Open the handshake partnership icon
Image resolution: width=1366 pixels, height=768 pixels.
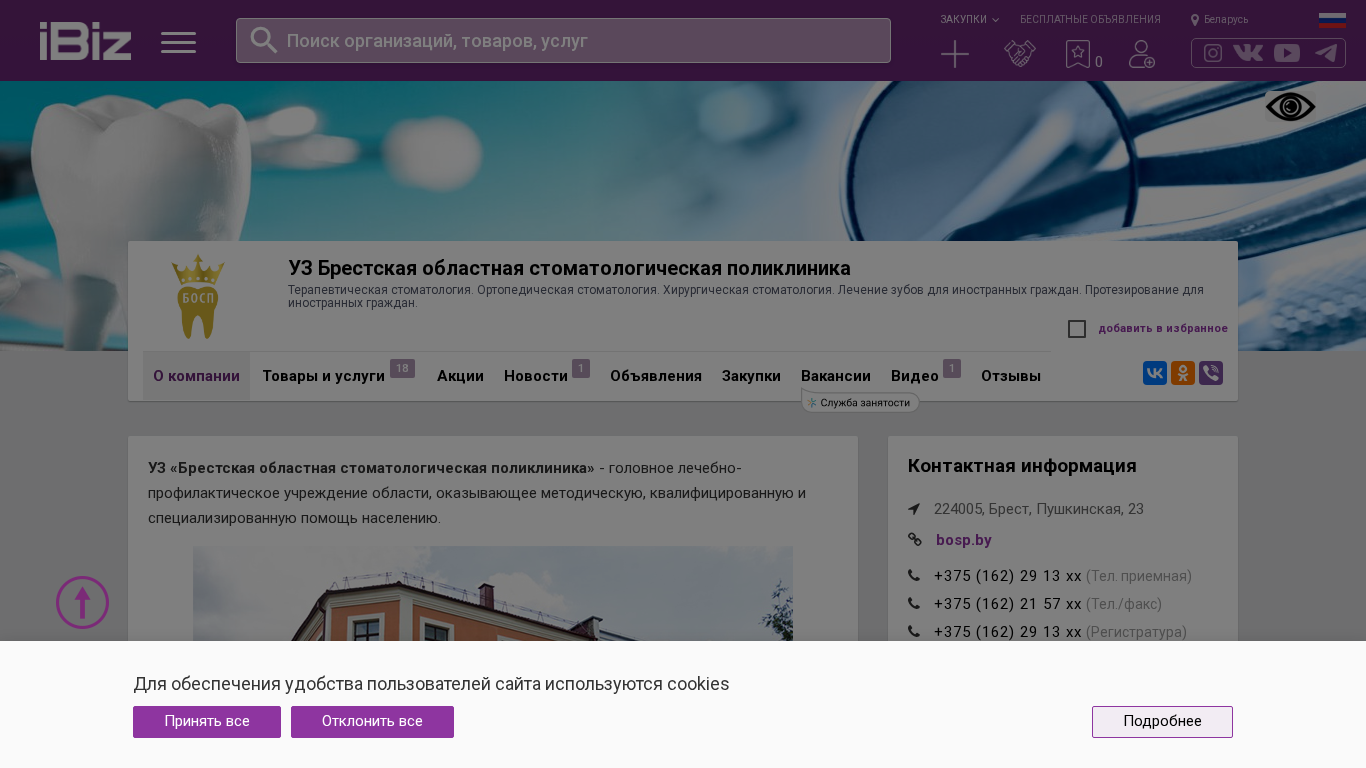pyautogui.click(x=1019, y=54)
